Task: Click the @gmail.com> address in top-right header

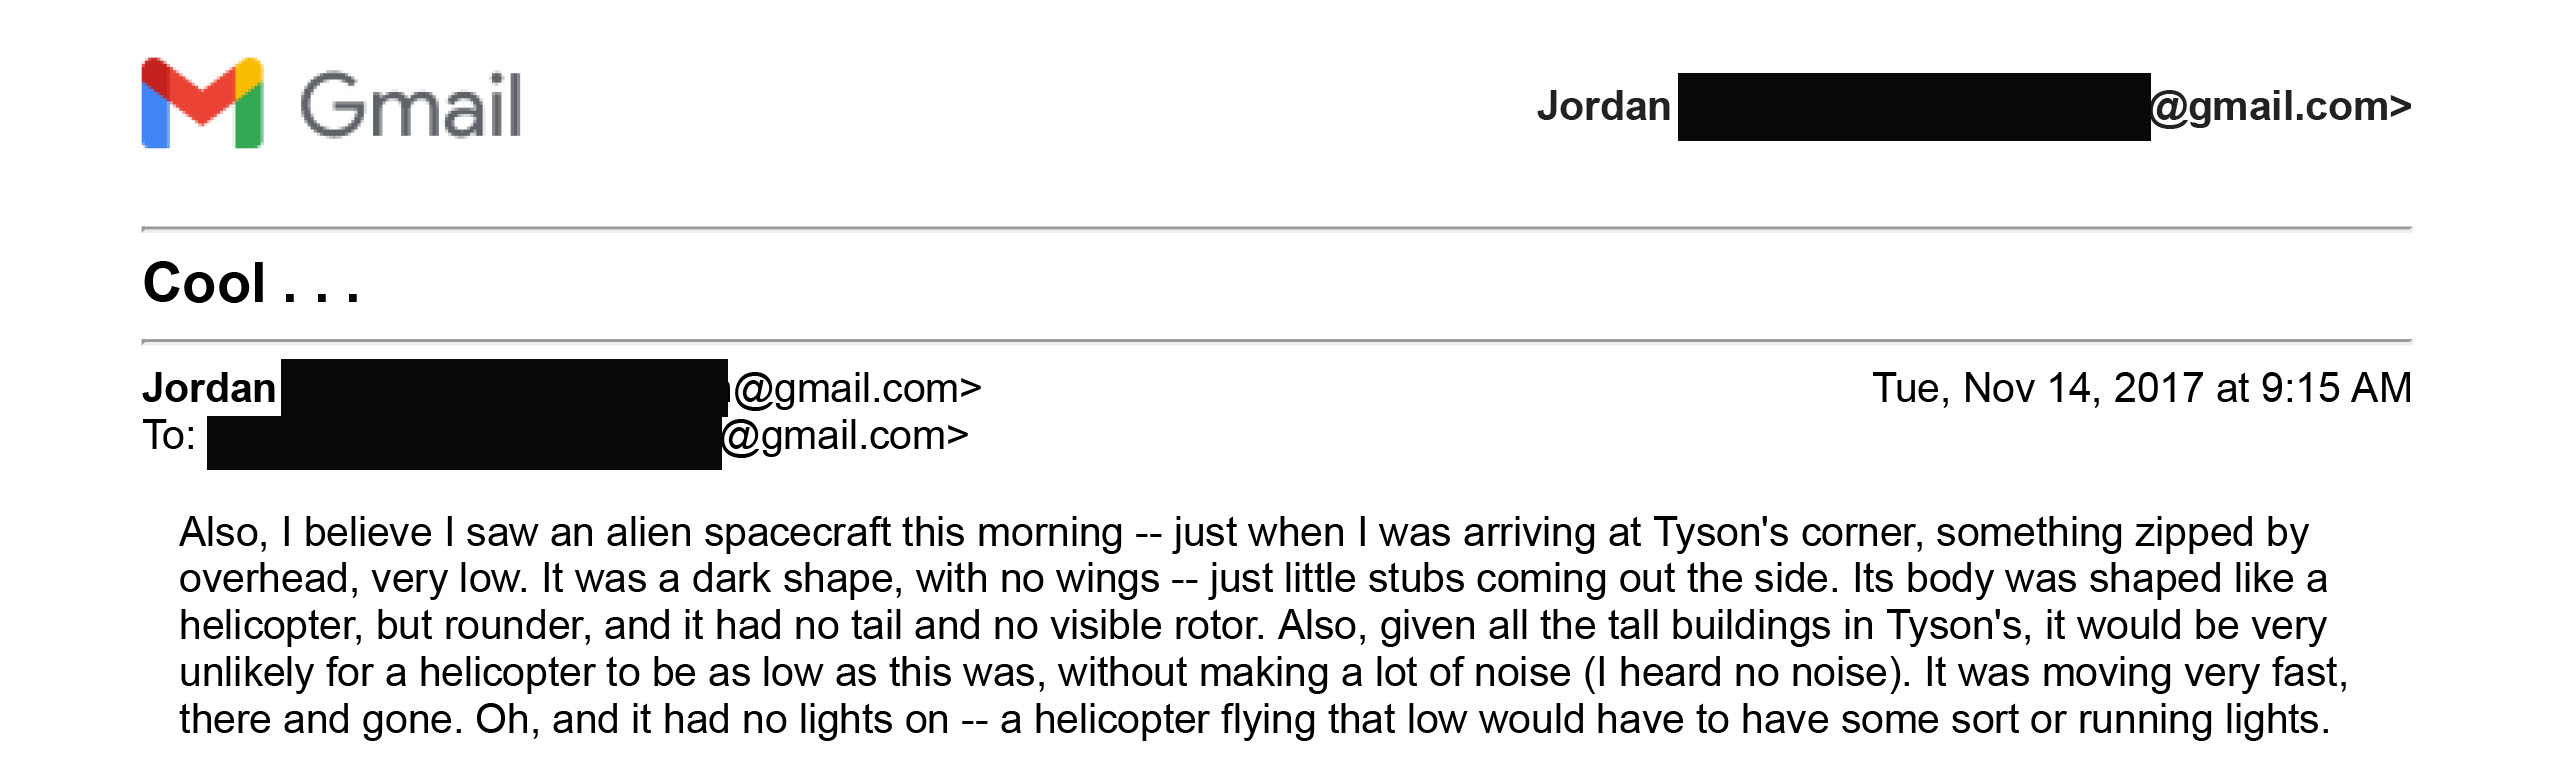Action: tap(2281, 107)
